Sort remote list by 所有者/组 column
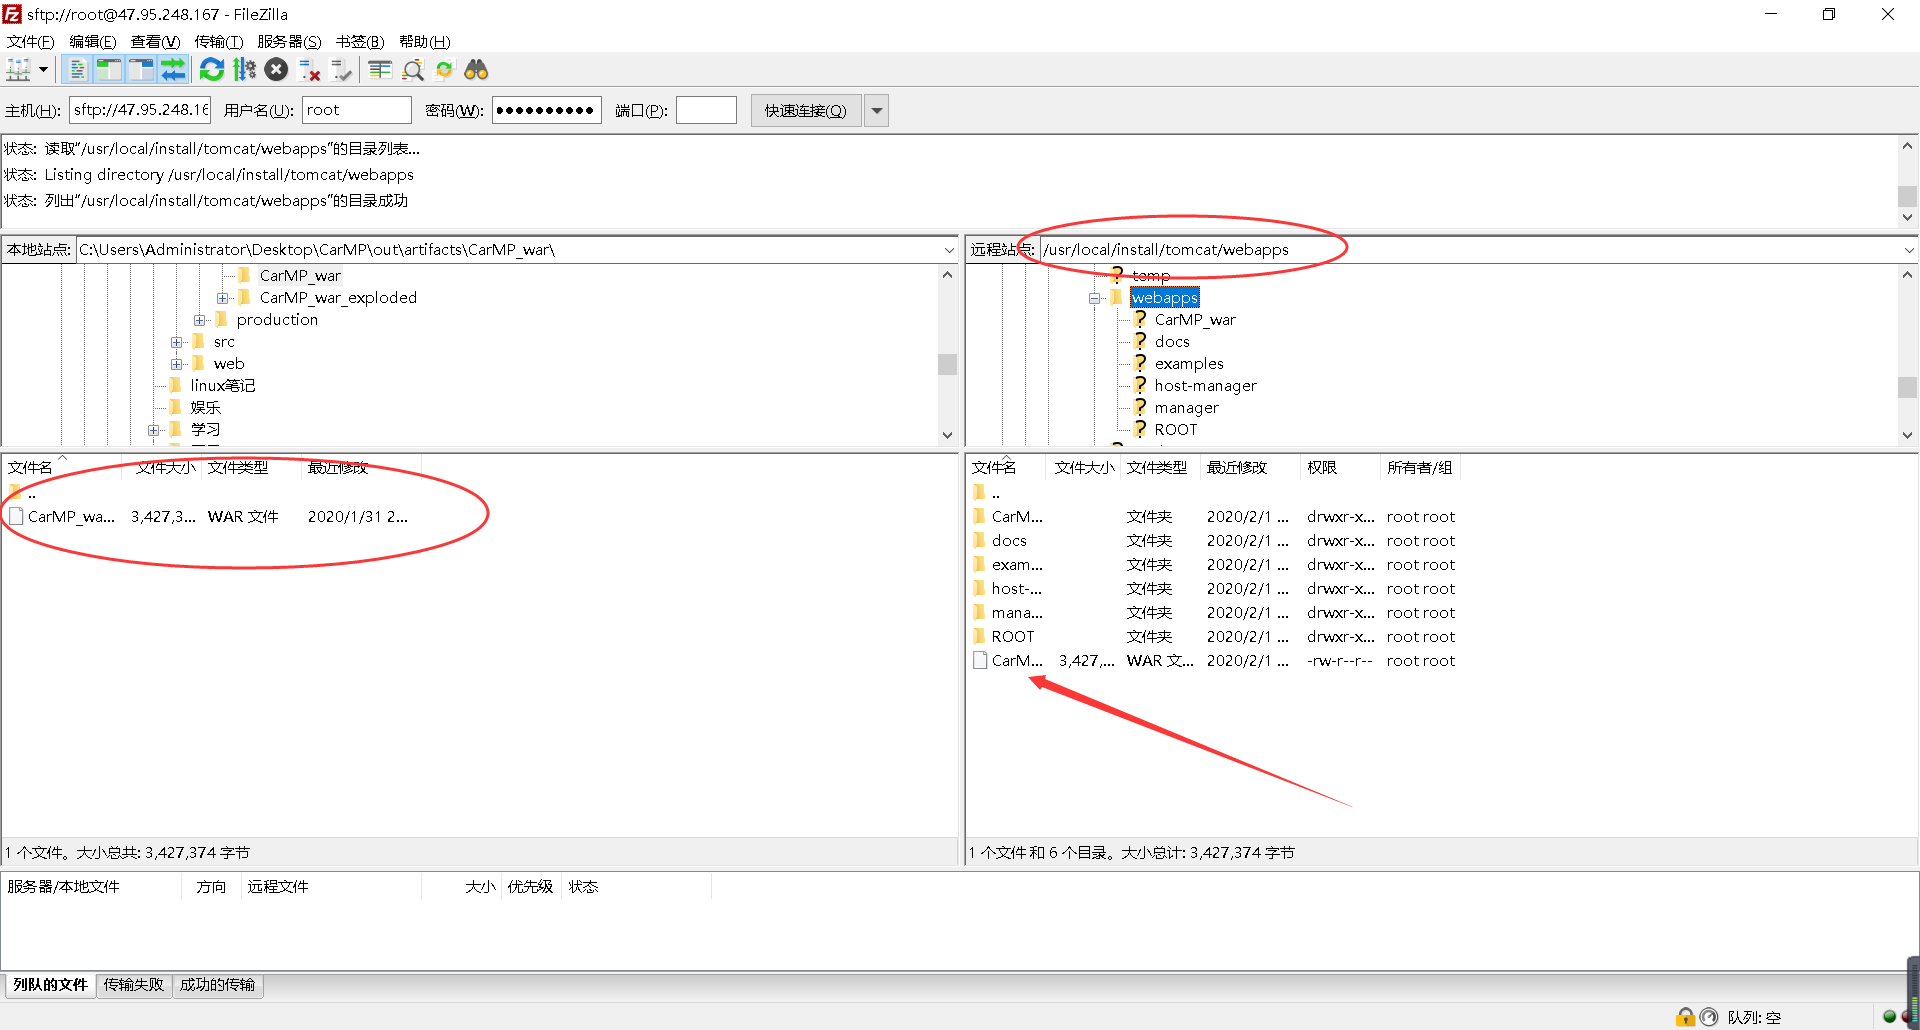Screen dimensions: 1920x1030 coord(1419,468)
